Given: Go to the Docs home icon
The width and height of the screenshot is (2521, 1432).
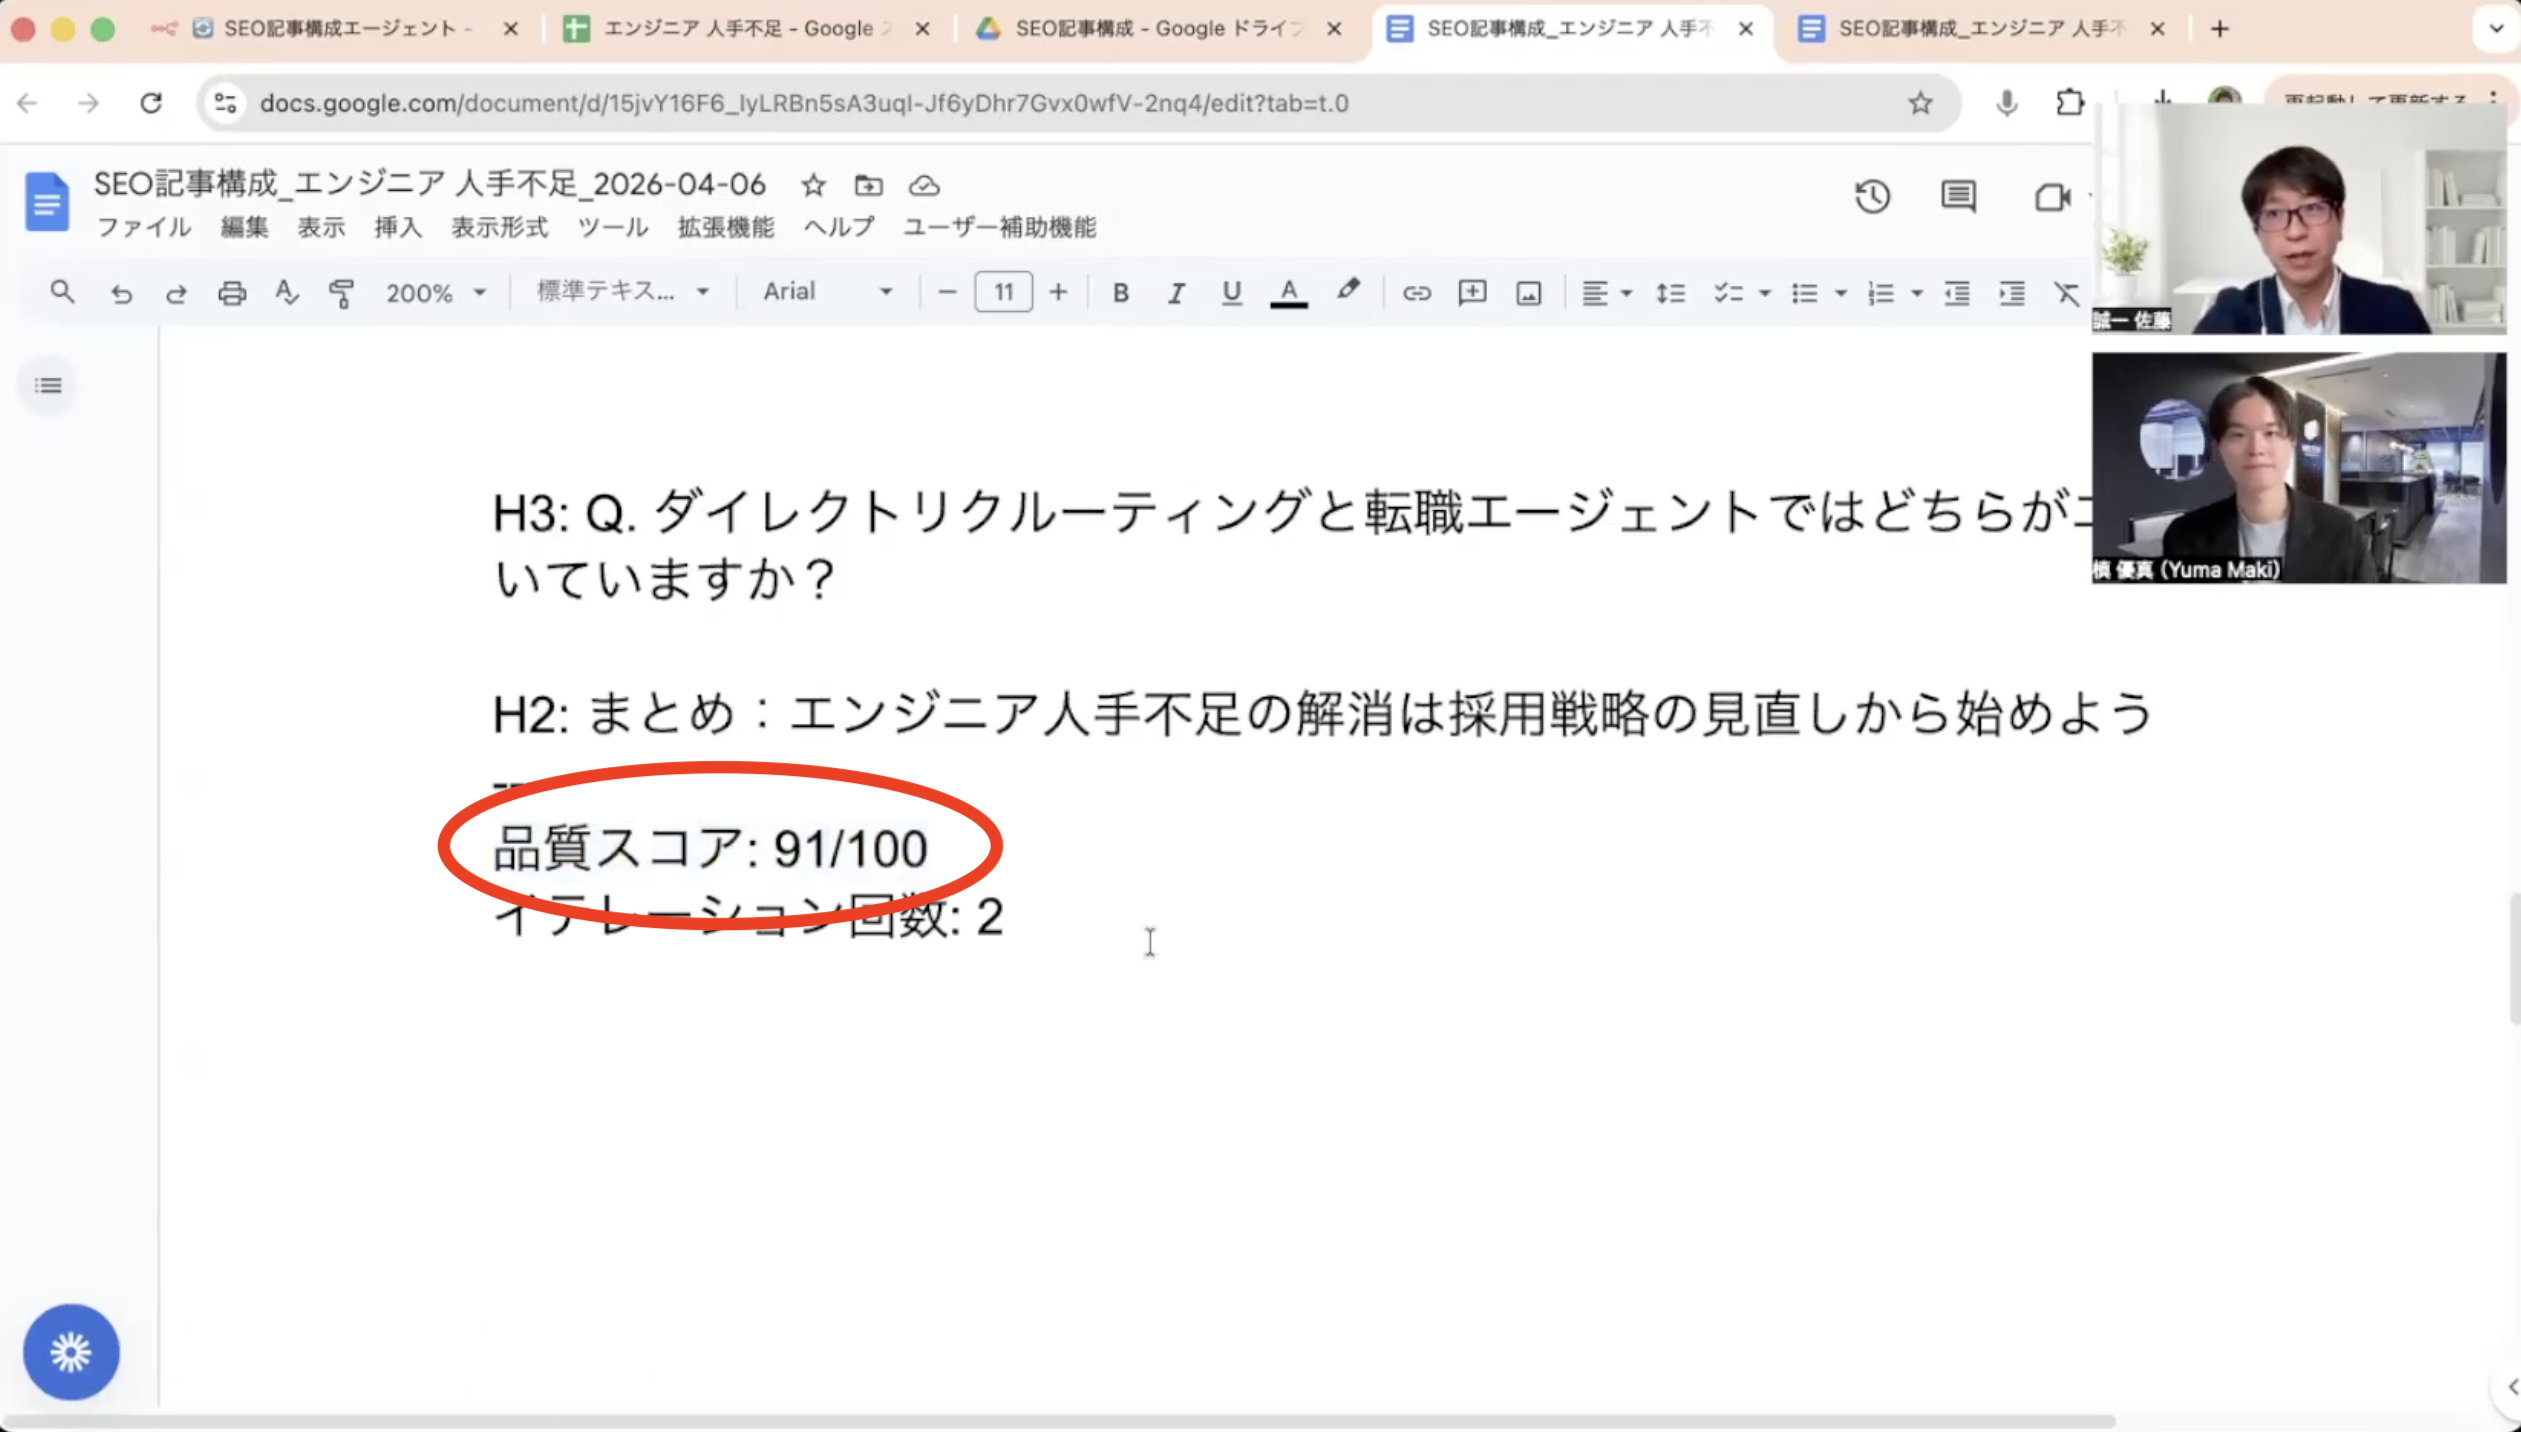Looking at the screenshot, I should click(47, 202).
